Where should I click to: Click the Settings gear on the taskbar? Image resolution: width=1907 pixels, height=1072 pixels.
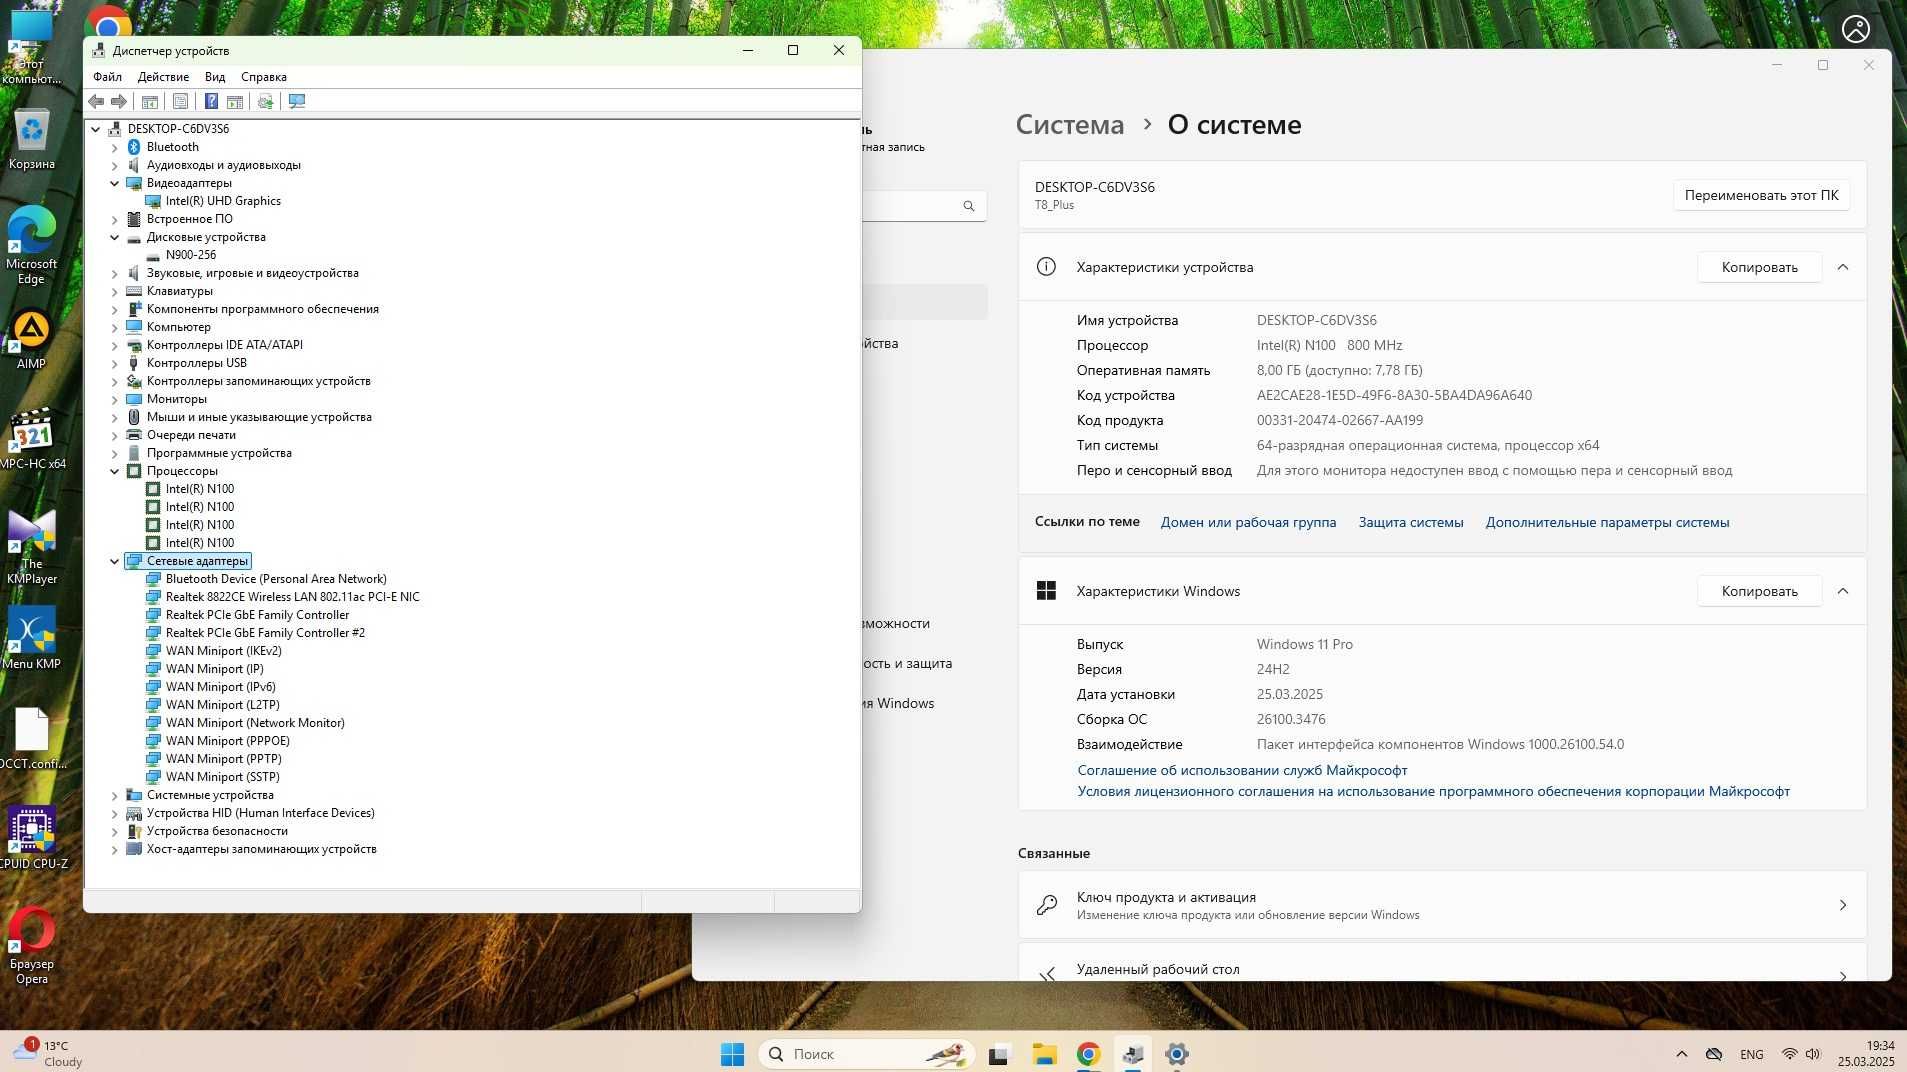(1177, 1054)
